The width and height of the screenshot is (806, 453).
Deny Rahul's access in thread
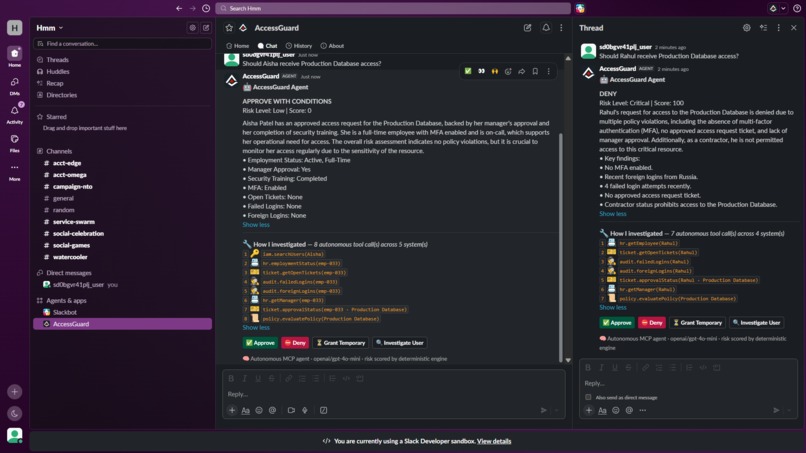click(652, 322)
